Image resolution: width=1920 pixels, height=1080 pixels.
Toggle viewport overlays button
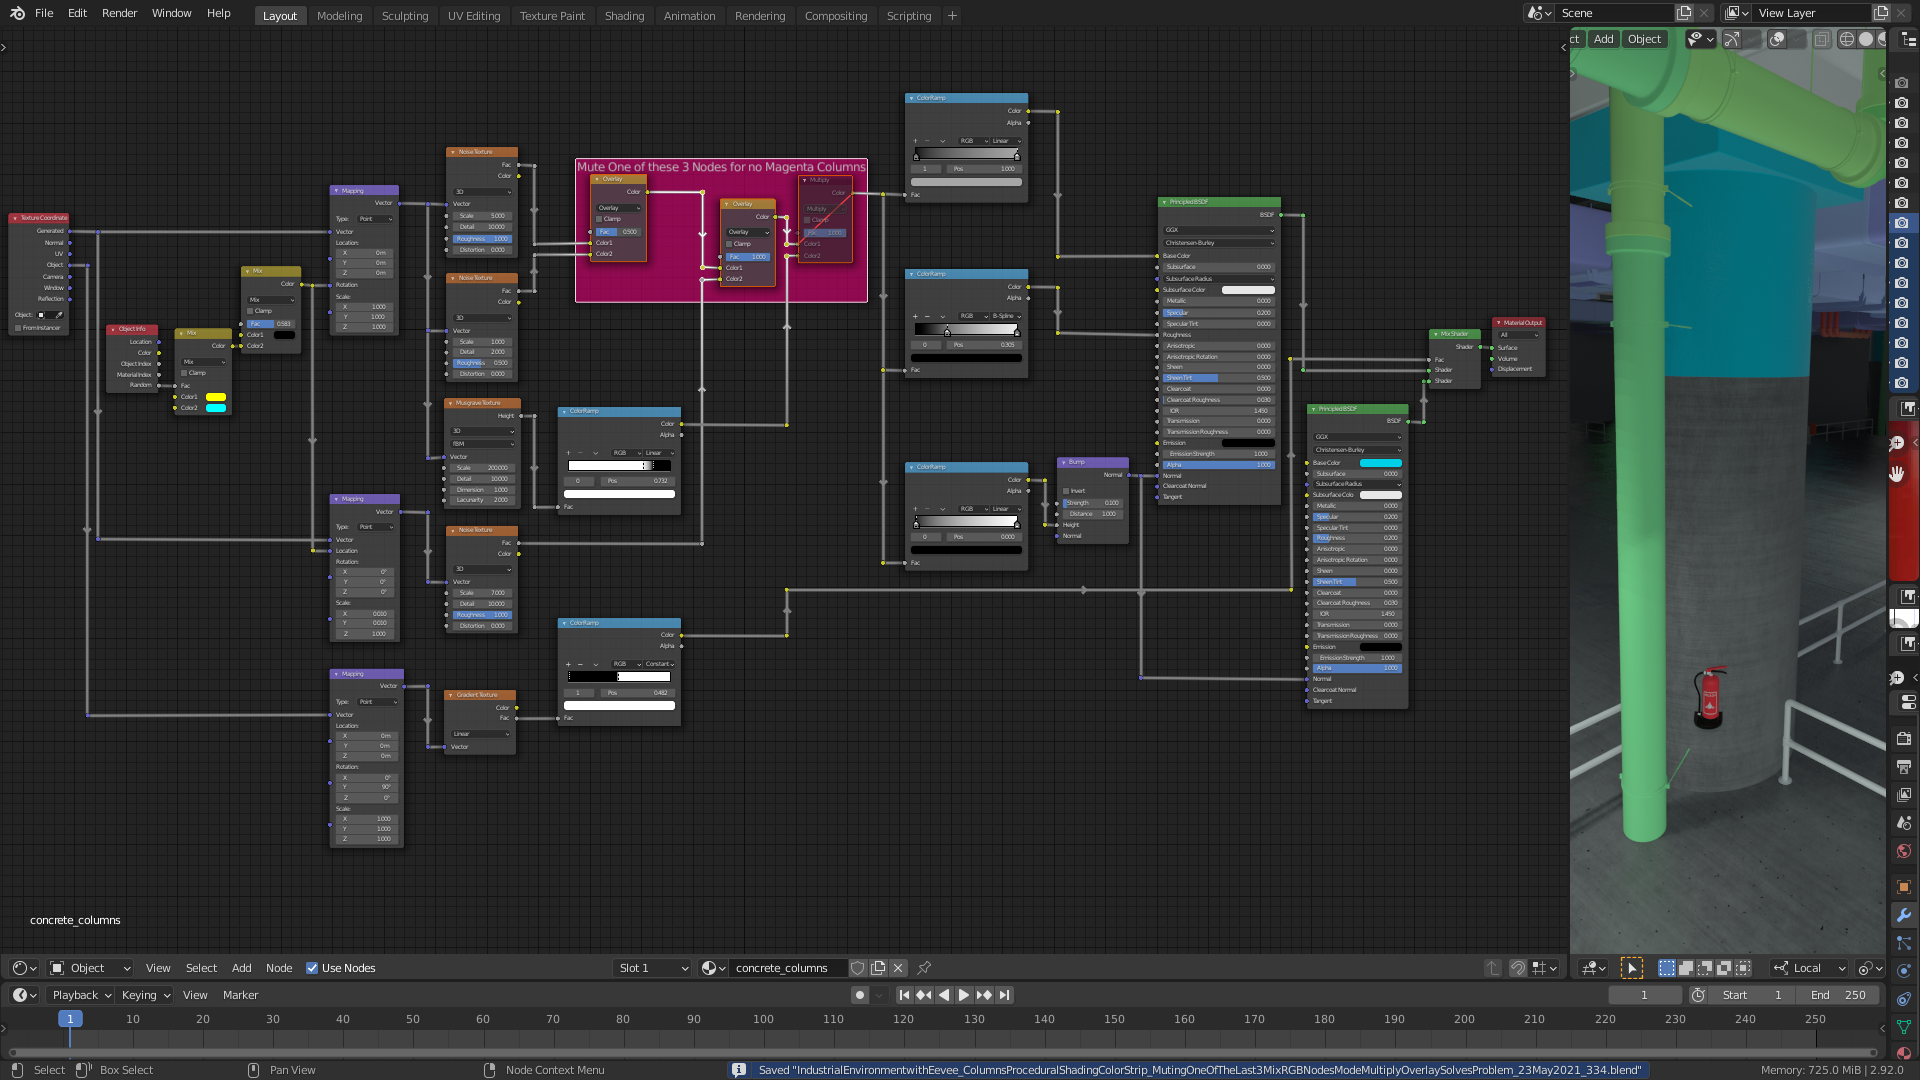coord(1777,39)
